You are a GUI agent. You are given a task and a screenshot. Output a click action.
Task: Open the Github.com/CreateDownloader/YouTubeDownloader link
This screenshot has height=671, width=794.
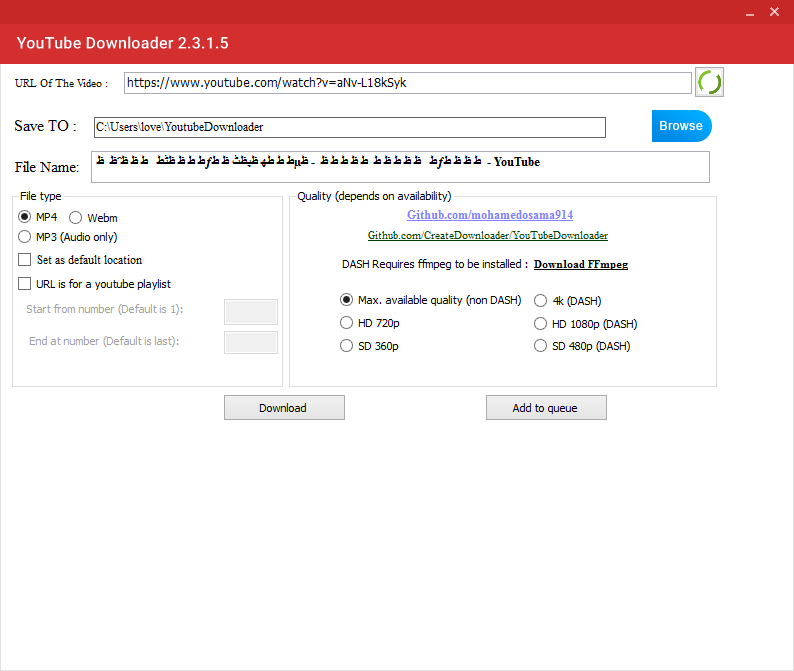click(488, 235)
